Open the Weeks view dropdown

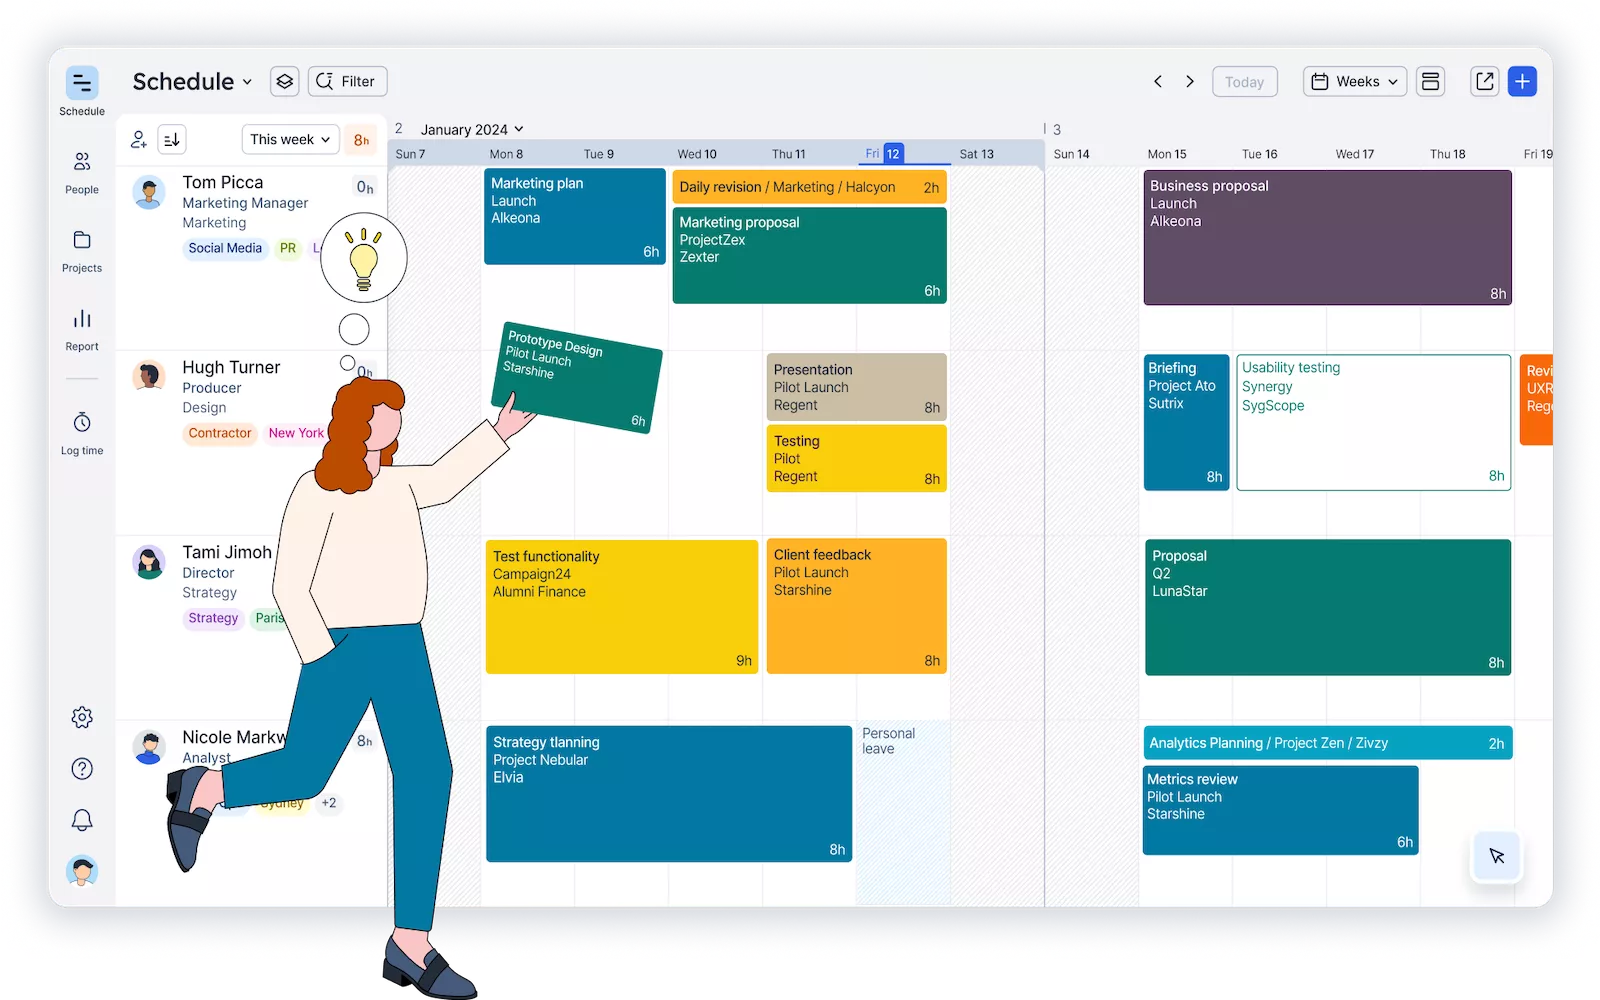tap(1354, 82)
